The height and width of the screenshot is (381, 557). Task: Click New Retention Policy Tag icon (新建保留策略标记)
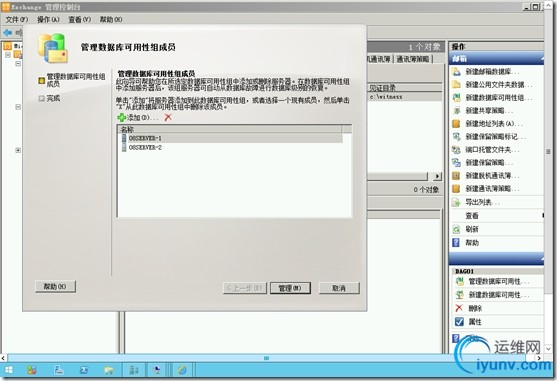pyautogui.click(x=456, y=137)
